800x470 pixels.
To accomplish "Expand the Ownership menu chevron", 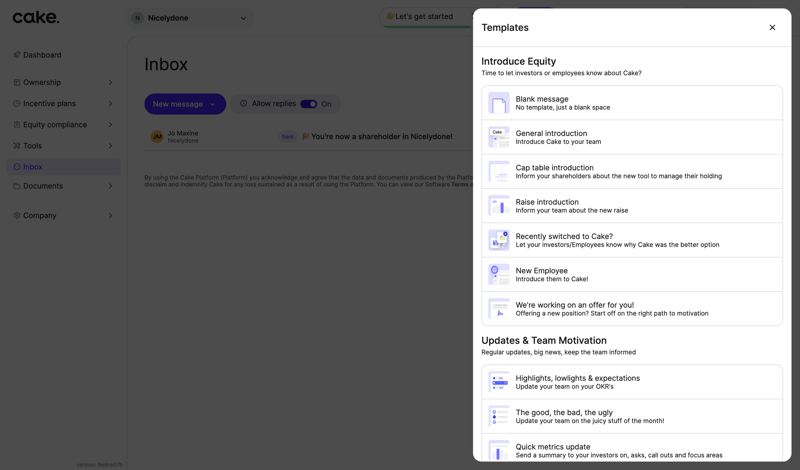I will pyautogui.click(x=110, y=83).
